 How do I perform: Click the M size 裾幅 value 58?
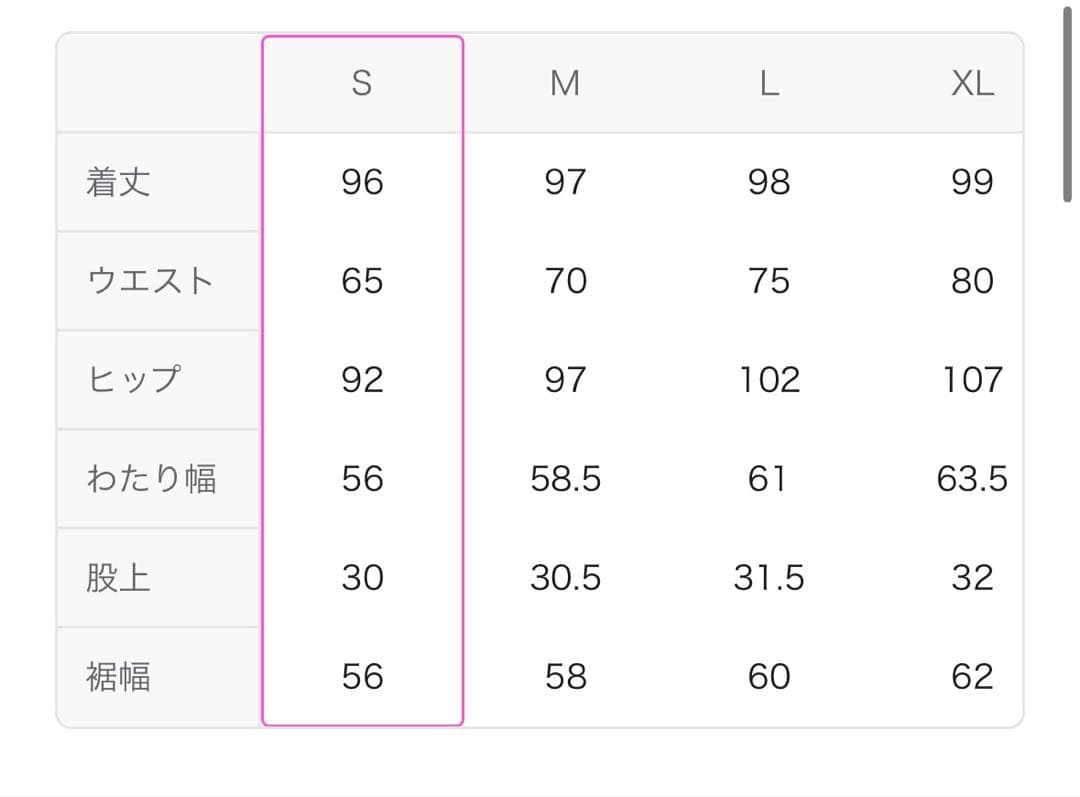click(565, 677)
